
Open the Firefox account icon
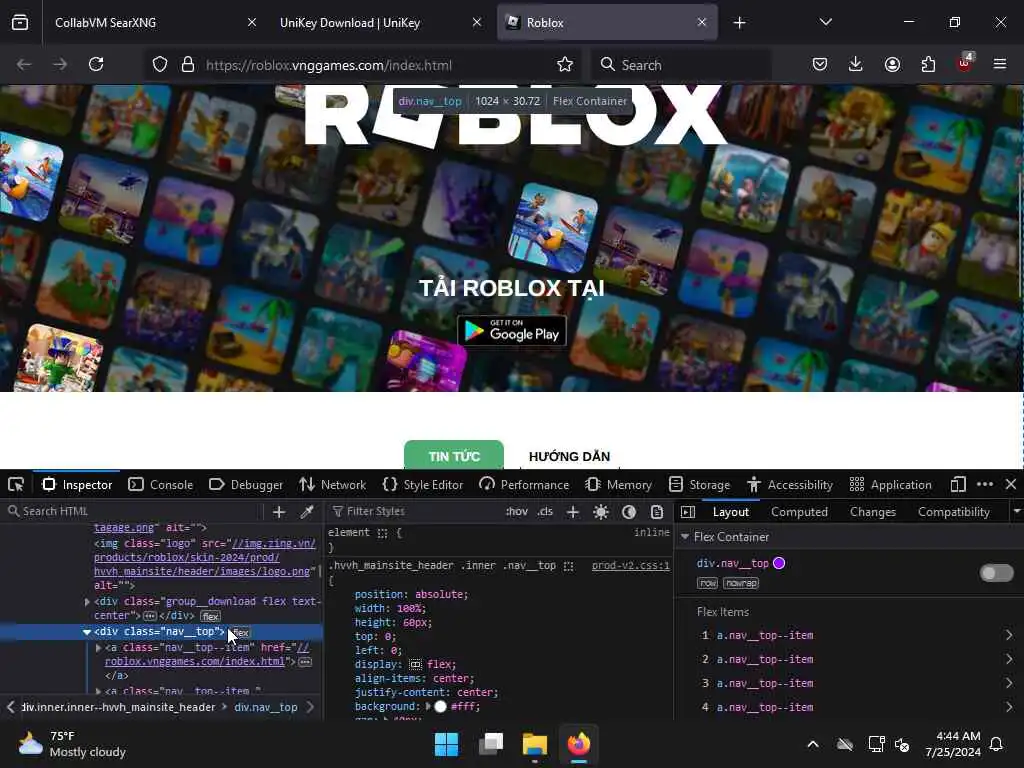pos(892,64)
